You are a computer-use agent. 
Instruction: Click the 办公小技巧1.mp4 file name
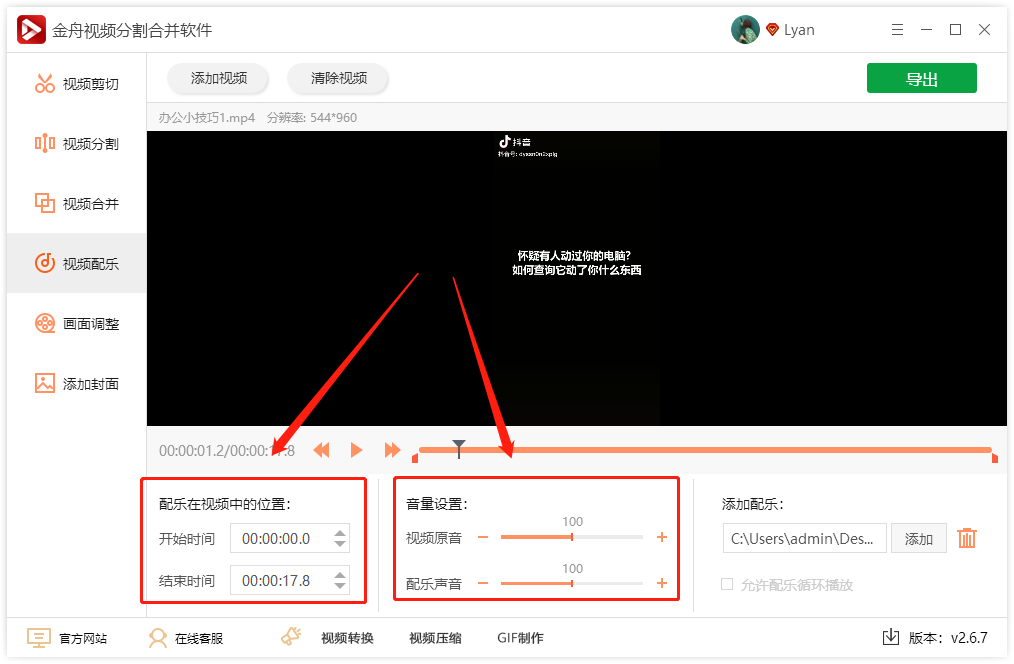207,118
